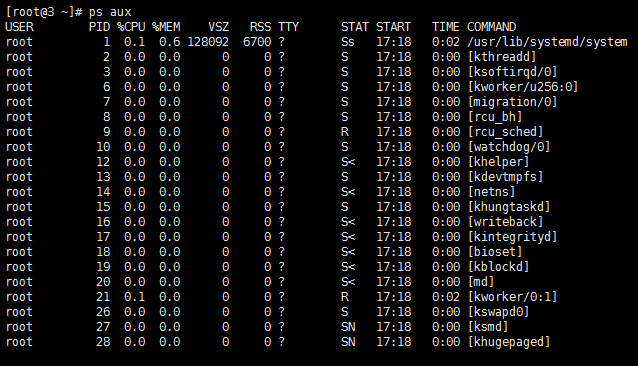Click the '[root@3 ~]#' shell prompt

click(44, 12)
